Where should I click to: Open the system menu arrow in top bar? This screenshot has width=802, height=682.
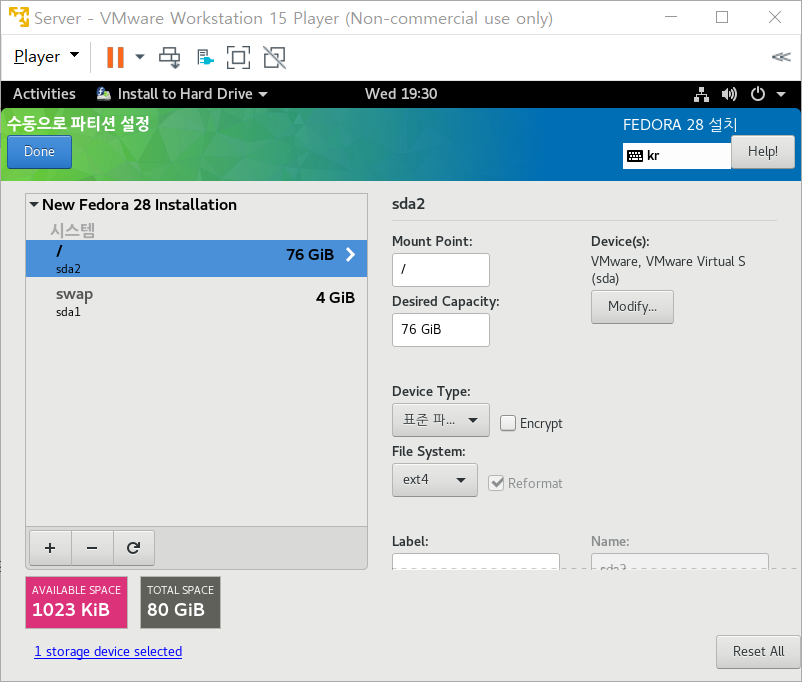781,94
